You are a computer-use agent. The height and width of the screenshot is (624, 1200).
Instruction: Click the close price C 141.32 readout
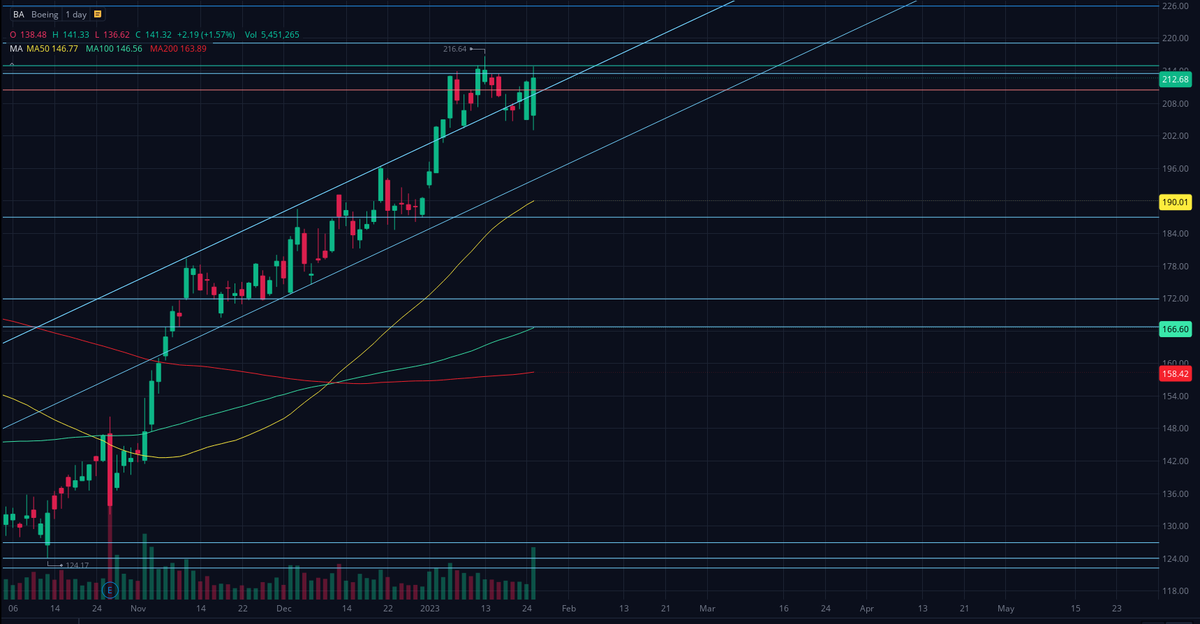152,34
